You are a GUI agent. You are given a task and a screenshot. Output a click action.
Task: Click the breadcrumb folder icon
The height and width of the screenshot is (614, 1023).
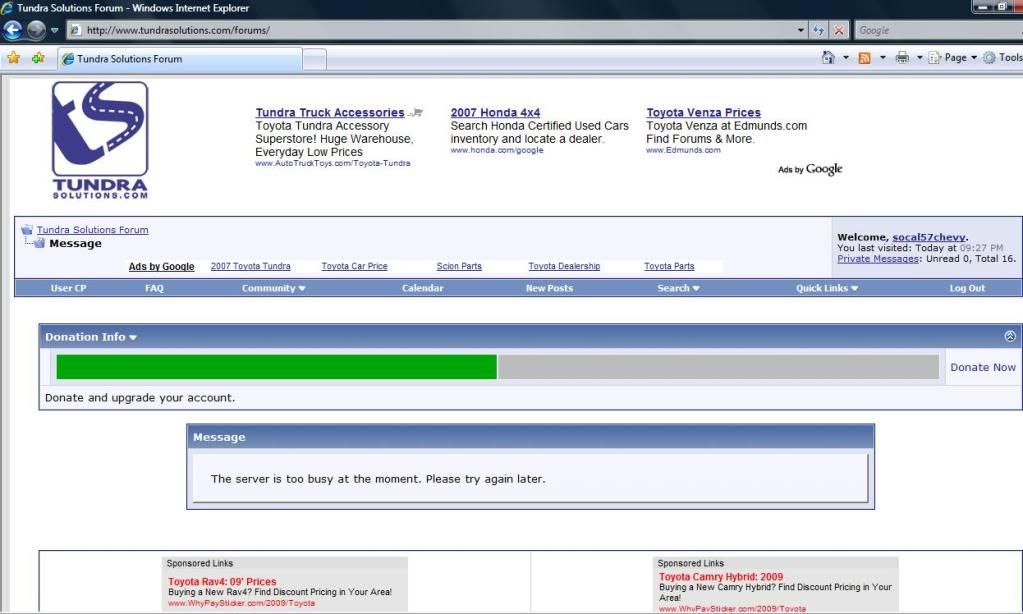[x=27, y=230]
